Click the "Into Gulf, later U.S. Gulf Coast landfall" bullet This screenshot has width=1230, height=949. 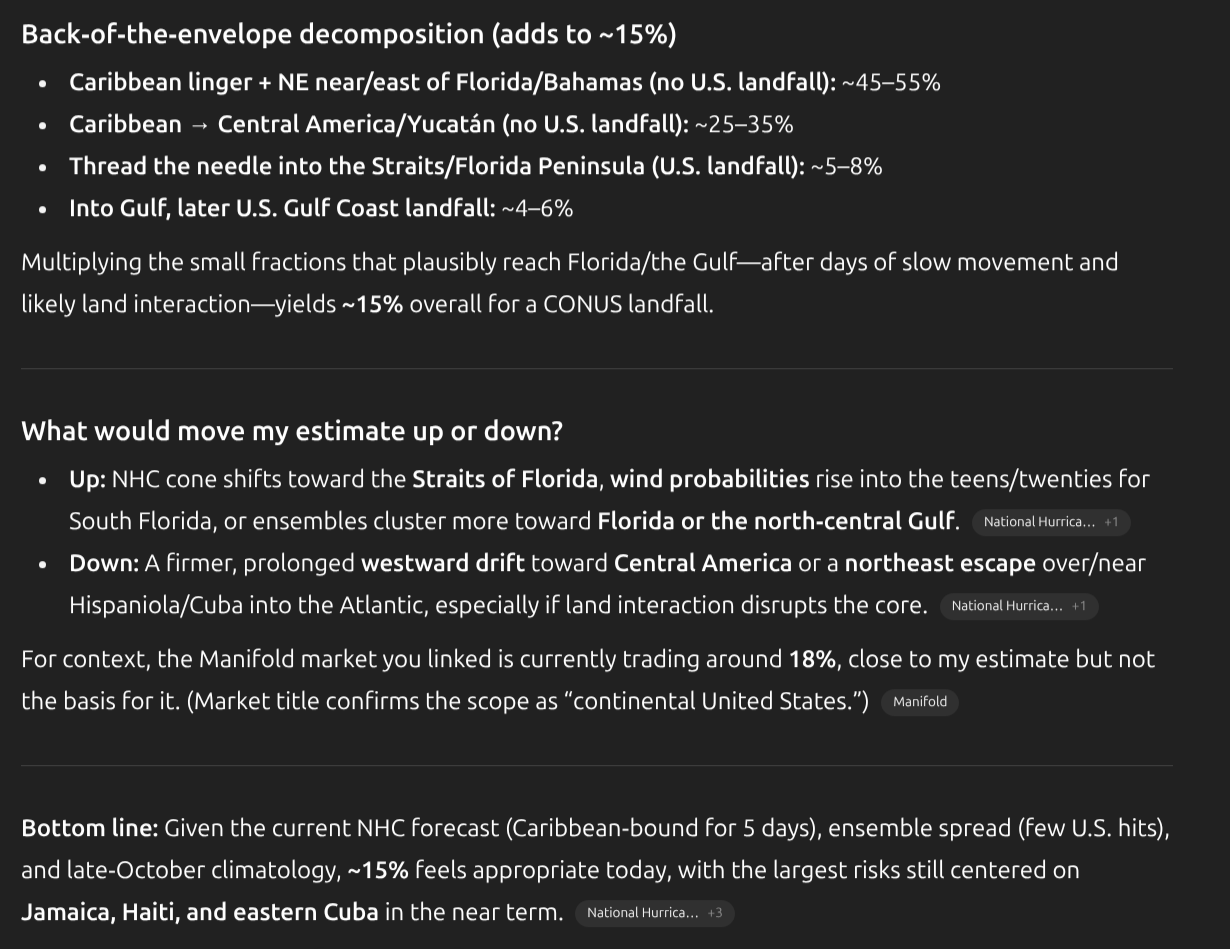coord(281,208)
